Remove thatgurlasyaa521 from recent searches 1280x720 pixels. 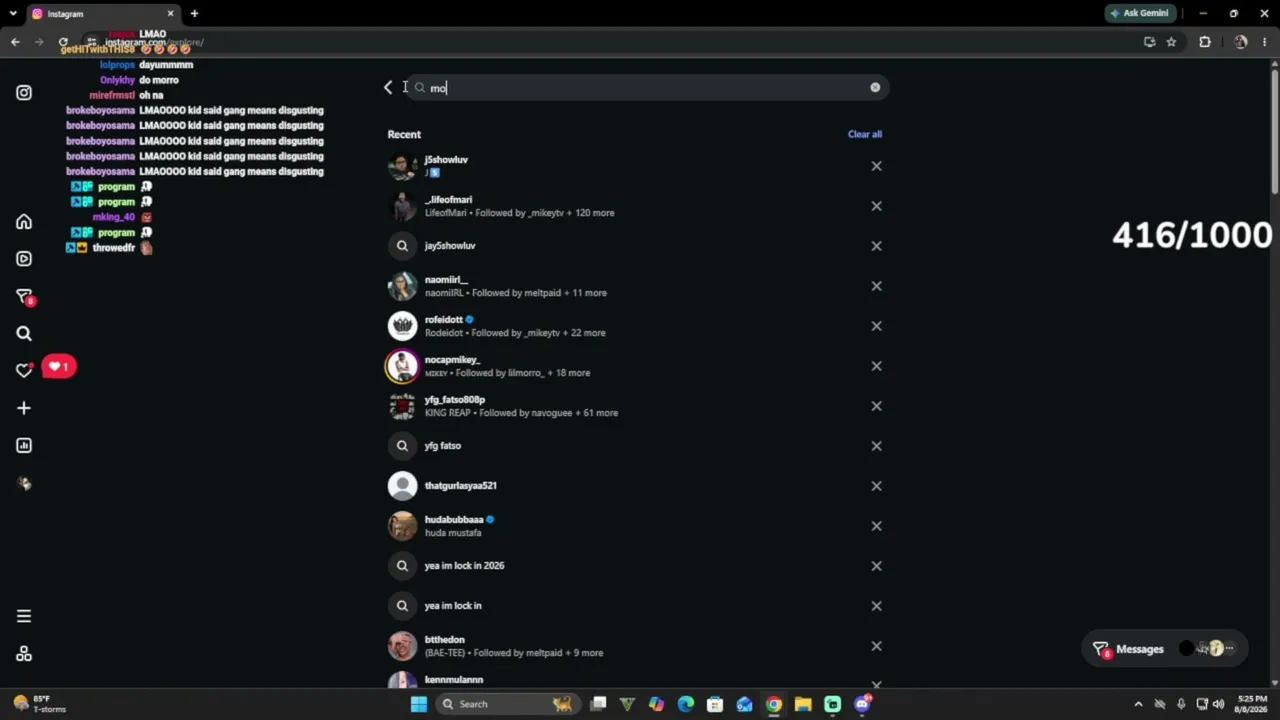[877, 486]
